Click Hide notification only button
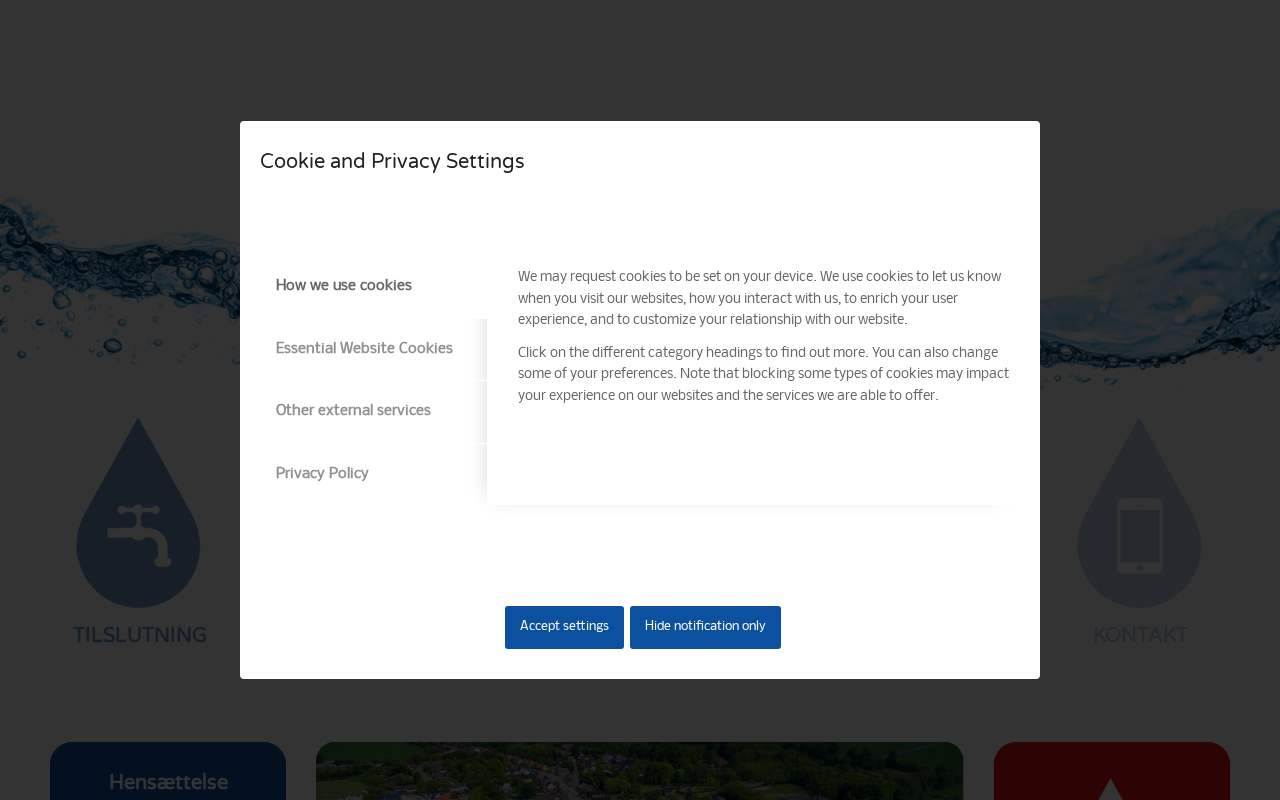This screenshot has width=1280, height=800. pyautogui.click(x=705, y=627)
